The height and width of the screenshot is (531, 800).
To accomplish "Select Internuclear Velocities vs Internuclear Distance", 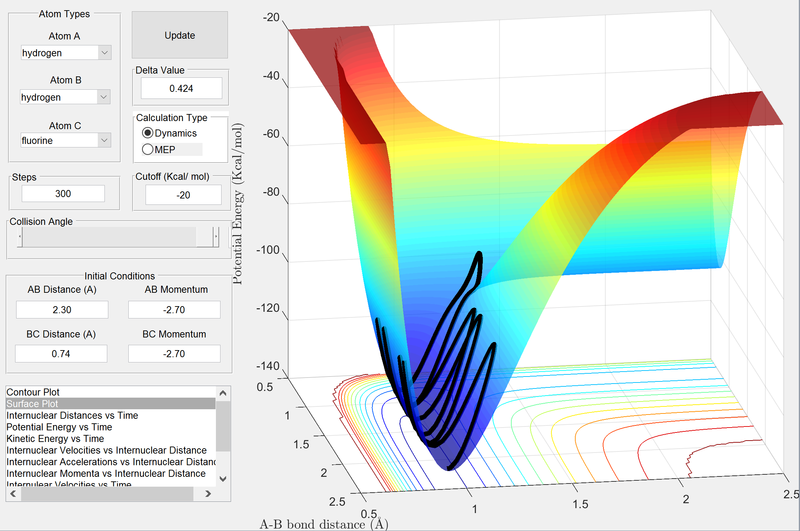I will click(111, 450).
